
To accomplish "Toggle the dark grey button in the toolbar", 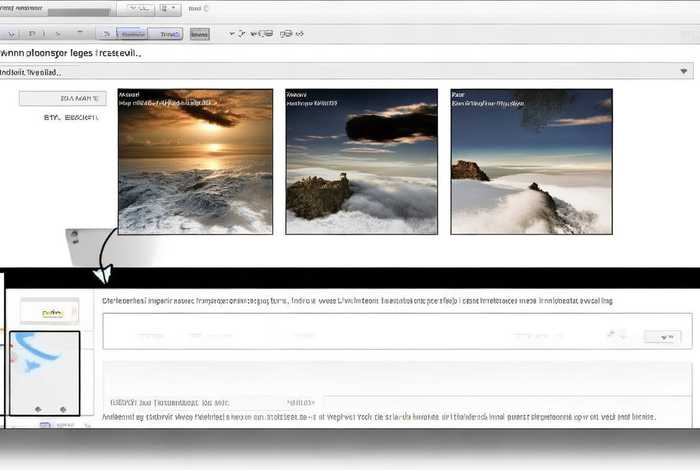I will (200, 33).
